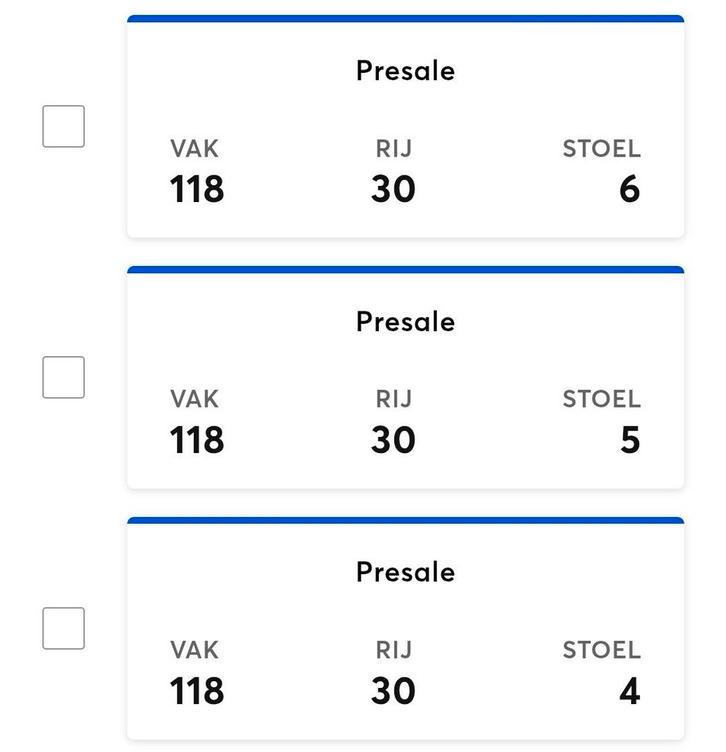
Task: Click the blue top bar of seat 5 card
Action: pyautogui.click(x=405, y=270)
